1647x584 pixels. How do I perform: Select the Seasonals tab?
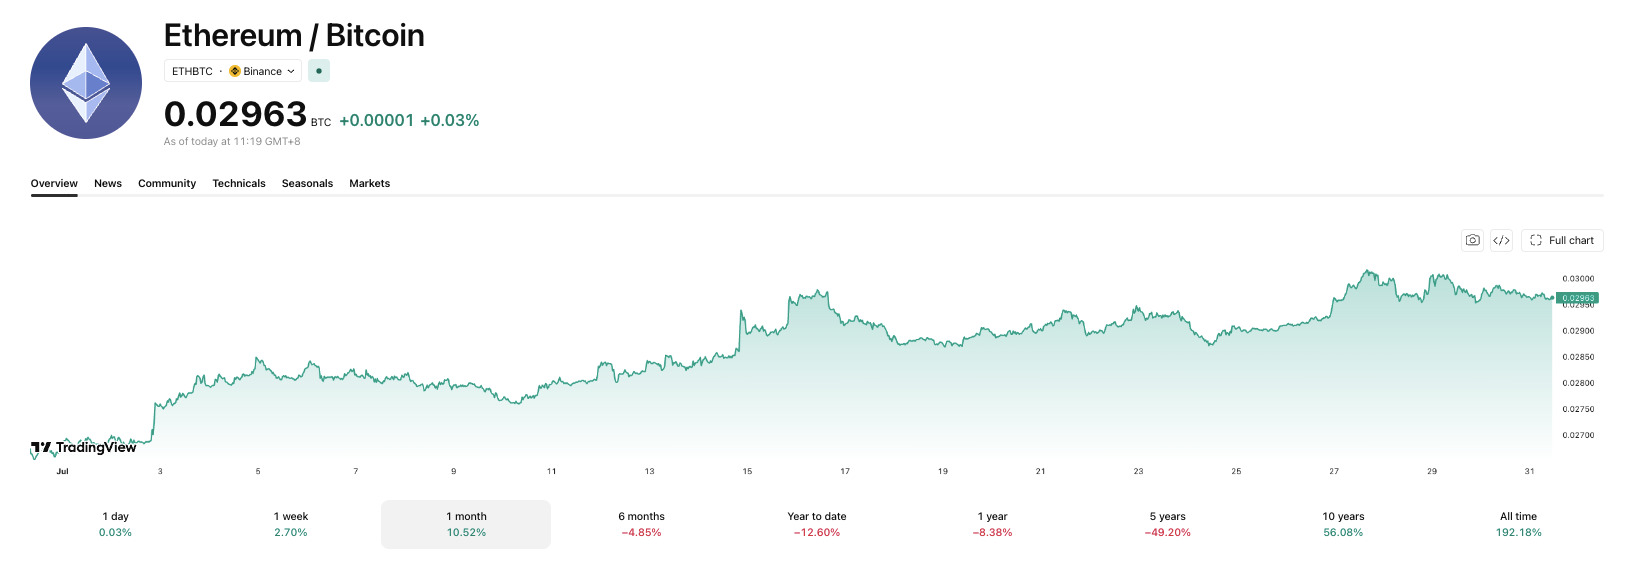(x=307, y=183)
